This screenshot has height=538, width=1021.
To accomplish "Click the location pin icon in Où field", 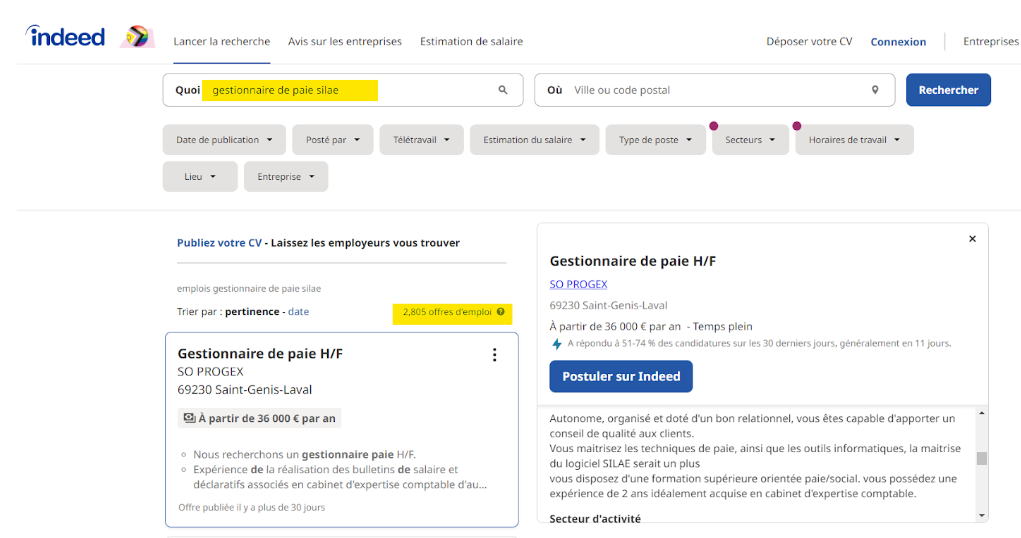I will 875,90.
